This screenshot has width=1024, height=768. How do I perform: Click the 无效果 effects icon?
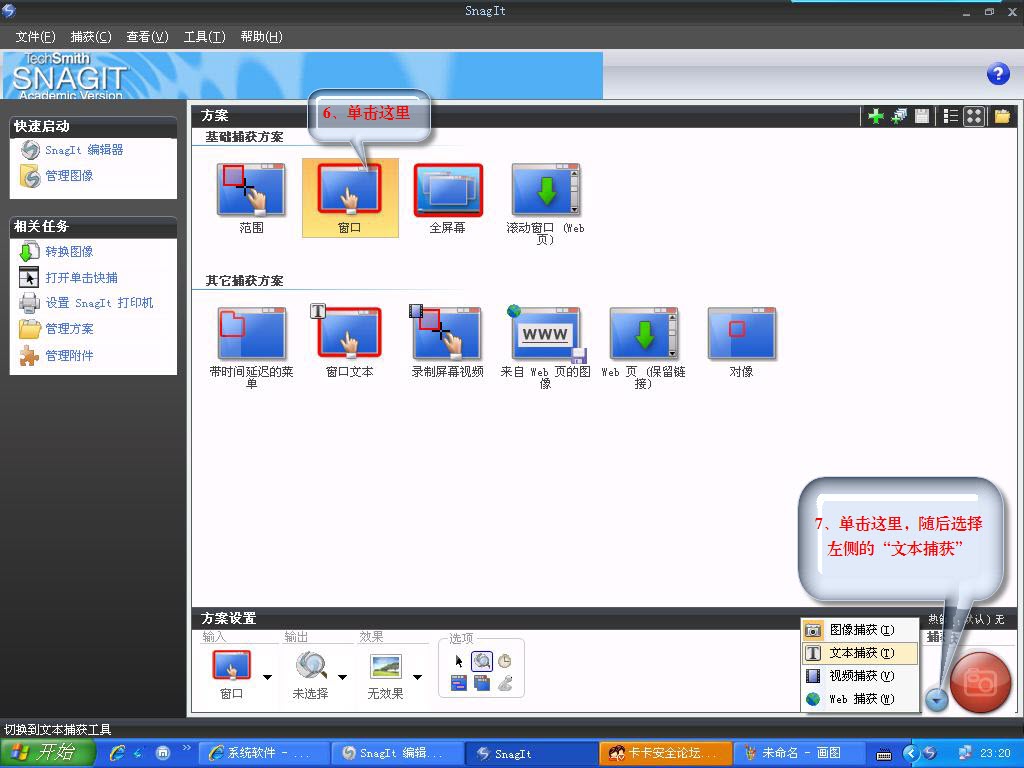point(386,667)
